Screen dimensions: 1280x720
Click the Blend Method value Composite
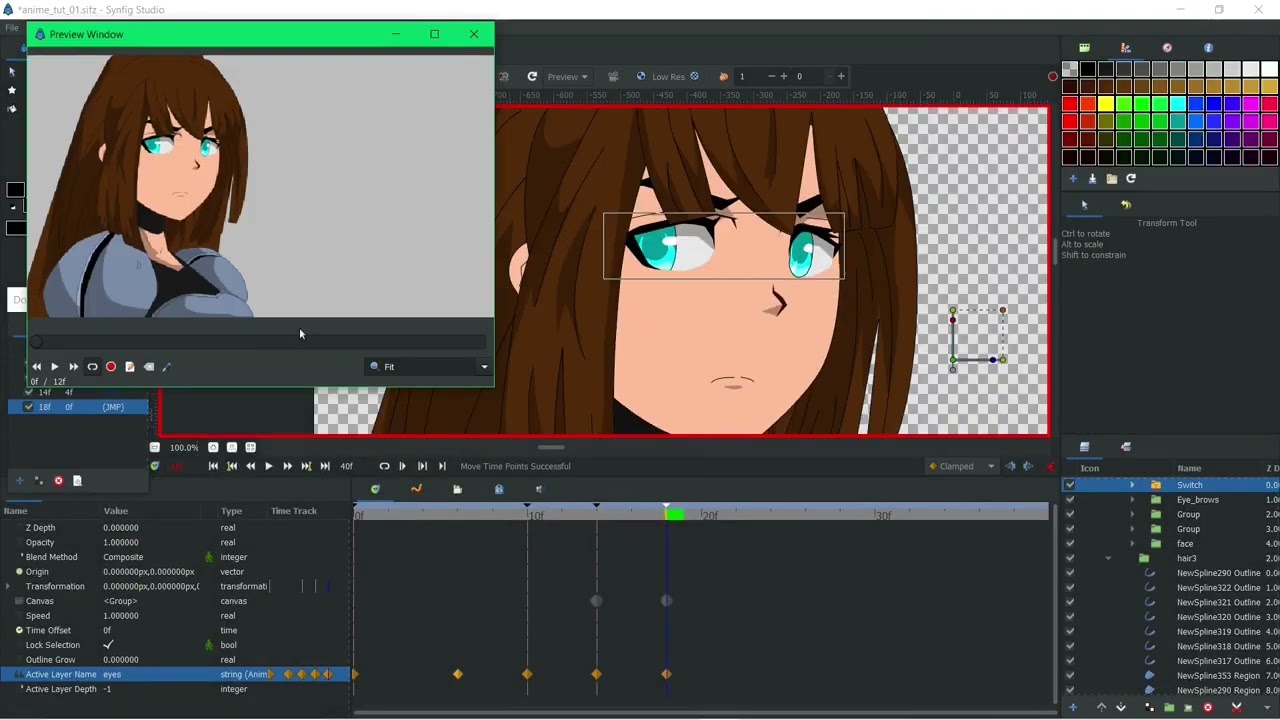point(123,557)
